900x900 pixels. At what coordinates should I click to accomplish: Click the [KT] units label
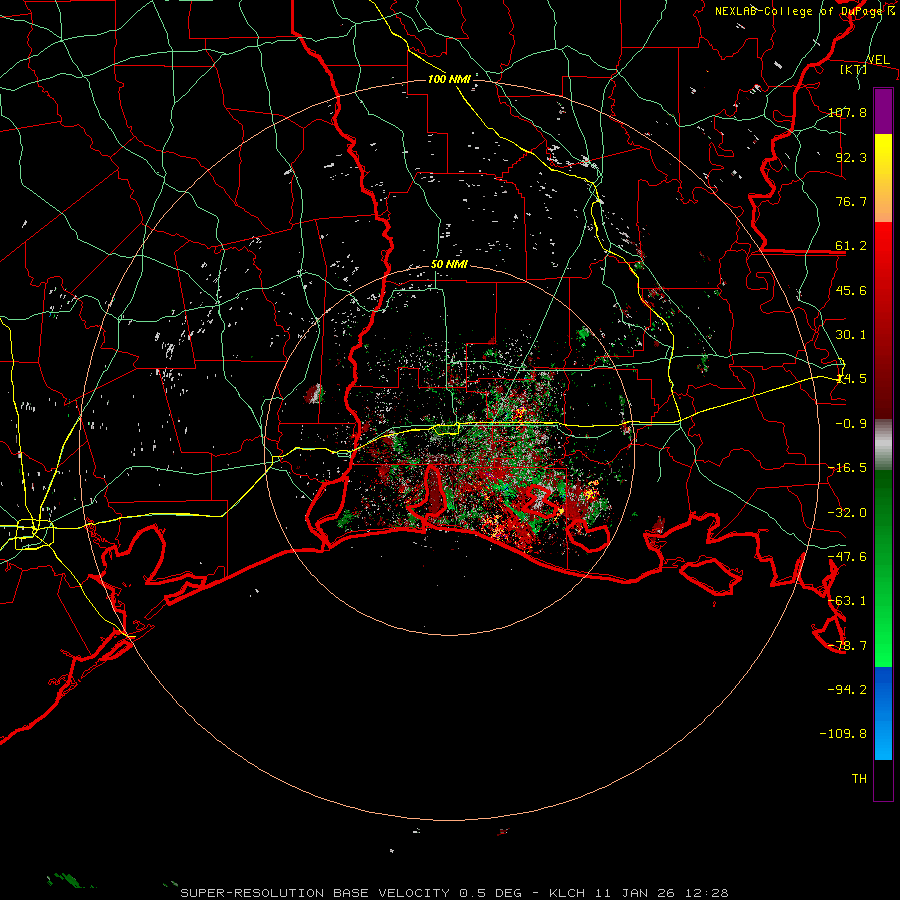pyautogui.click(x=854, y=69)
